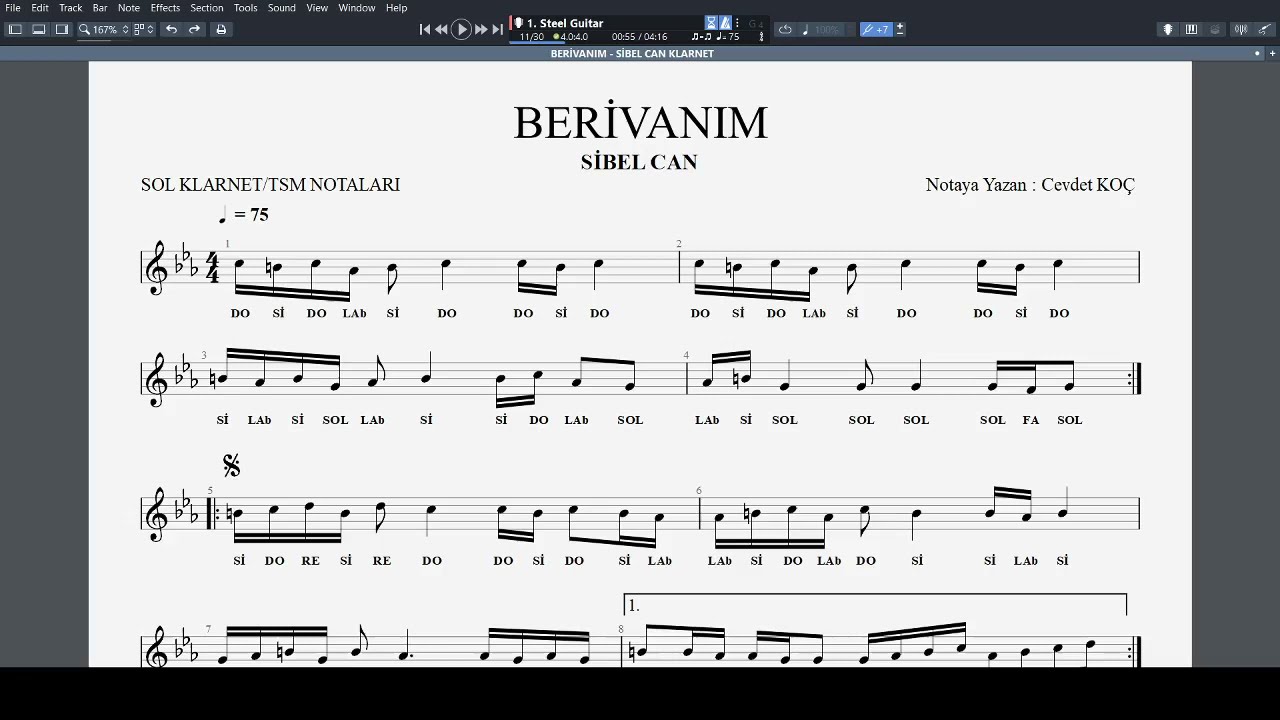Image resolution: width=1280 pixels, height=720 pixels.
Task: Click the BERİVANIM score title
Action: (640, 123)
